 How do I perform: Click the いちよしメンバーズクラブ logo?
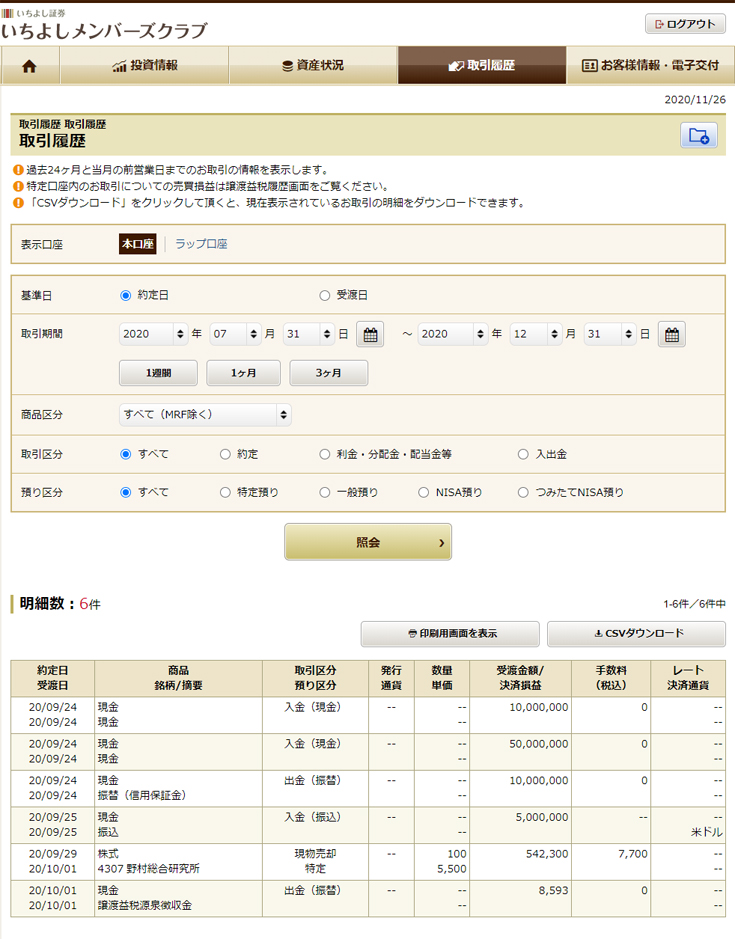104,26
